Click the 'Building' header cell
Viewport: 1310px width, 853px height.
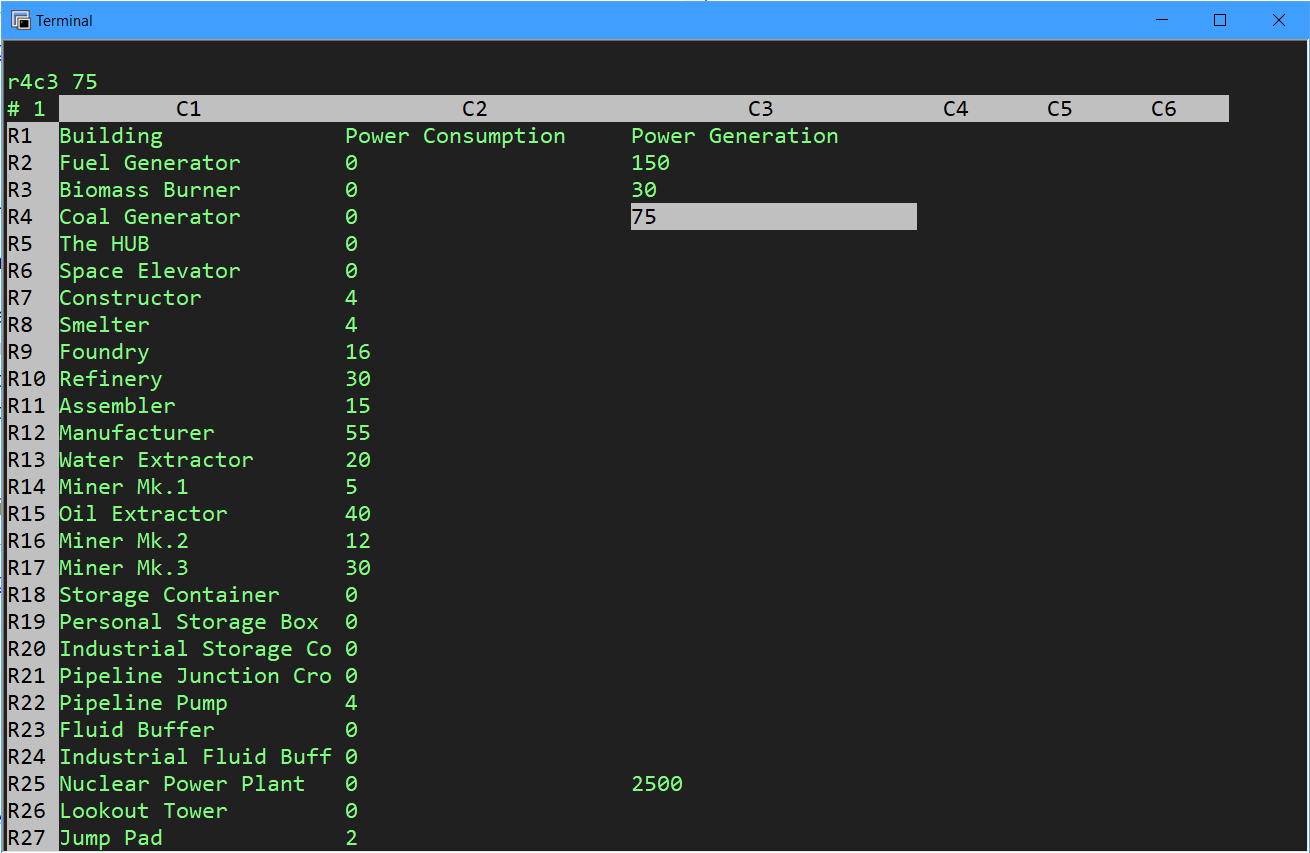[111, 136]
